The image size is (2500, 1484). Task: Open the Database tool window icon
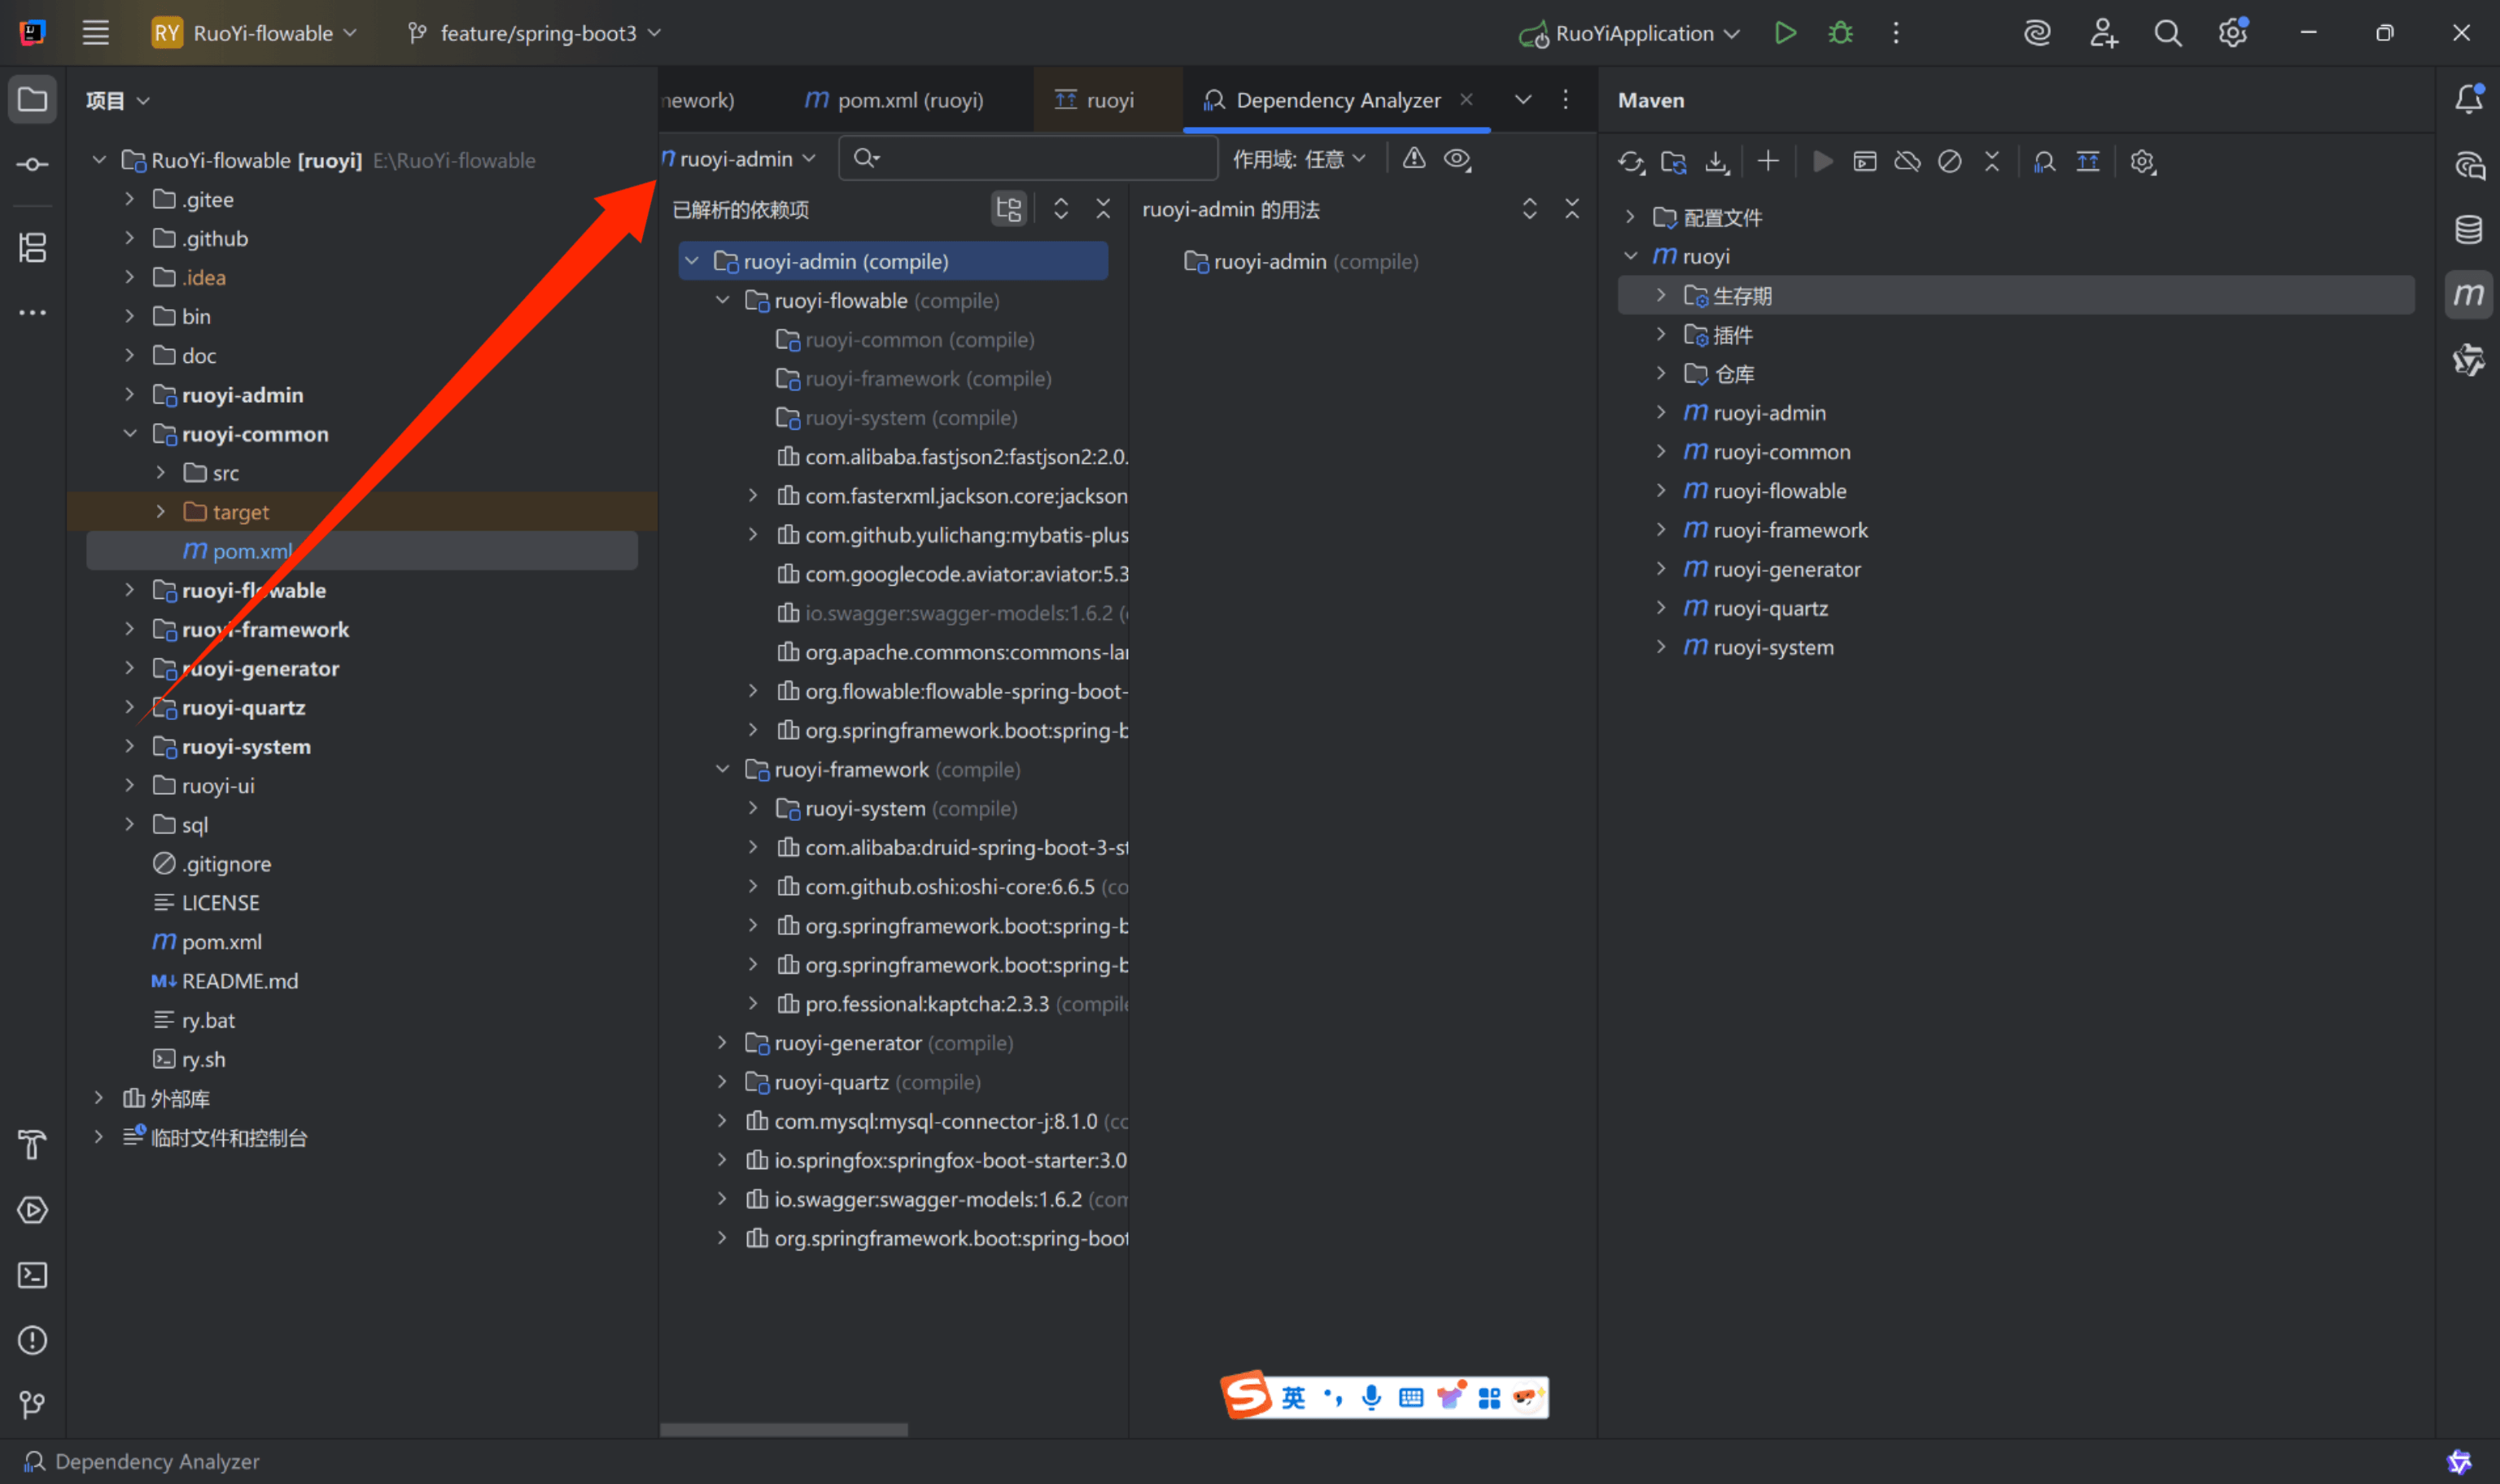[2468, 229]
